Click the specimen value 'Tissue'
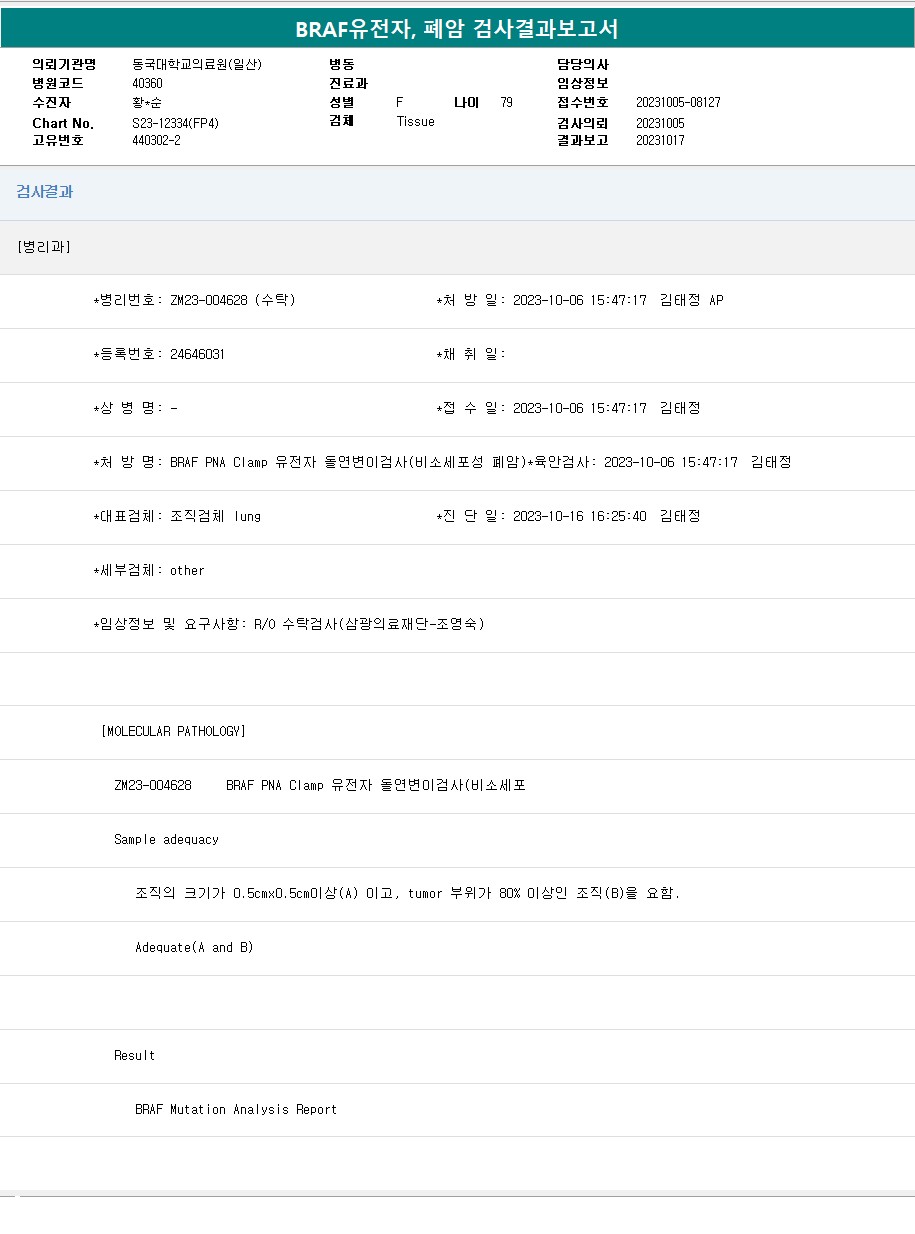Image resolution: width=915 pixels, height=1234 pixels. (416, 121)
